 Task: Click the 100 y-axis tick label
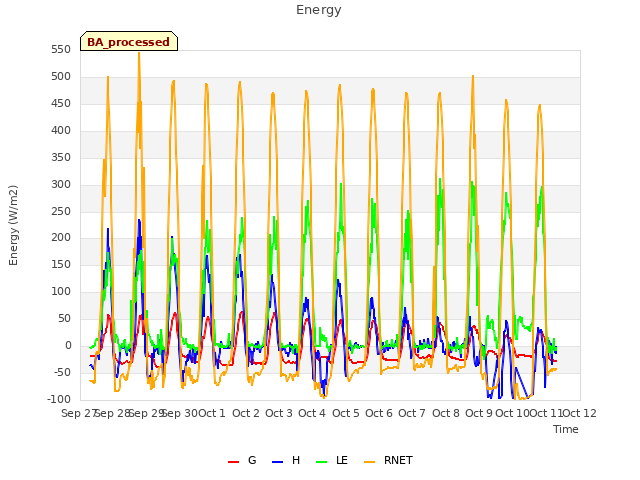[x=61, y=291]
